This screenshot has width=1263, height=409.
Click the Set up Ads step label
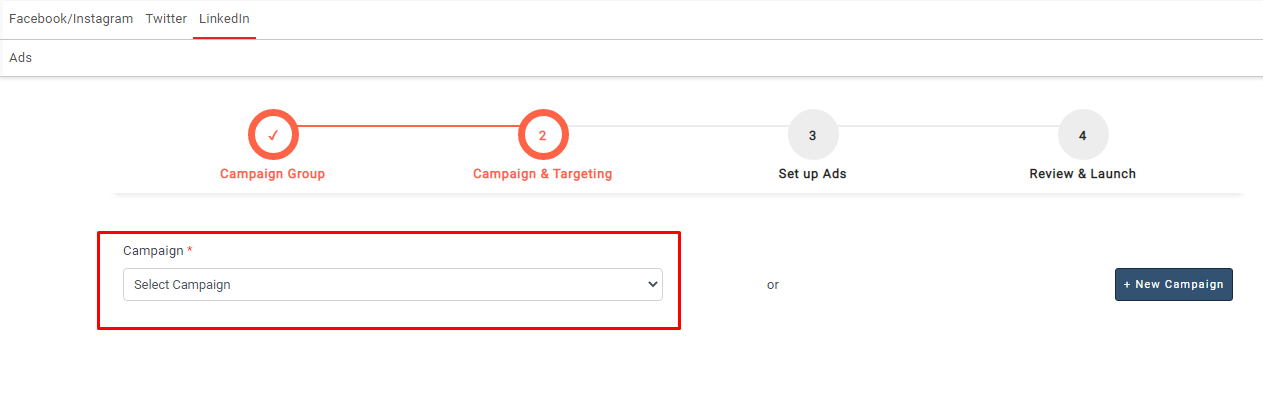(813, 174)
